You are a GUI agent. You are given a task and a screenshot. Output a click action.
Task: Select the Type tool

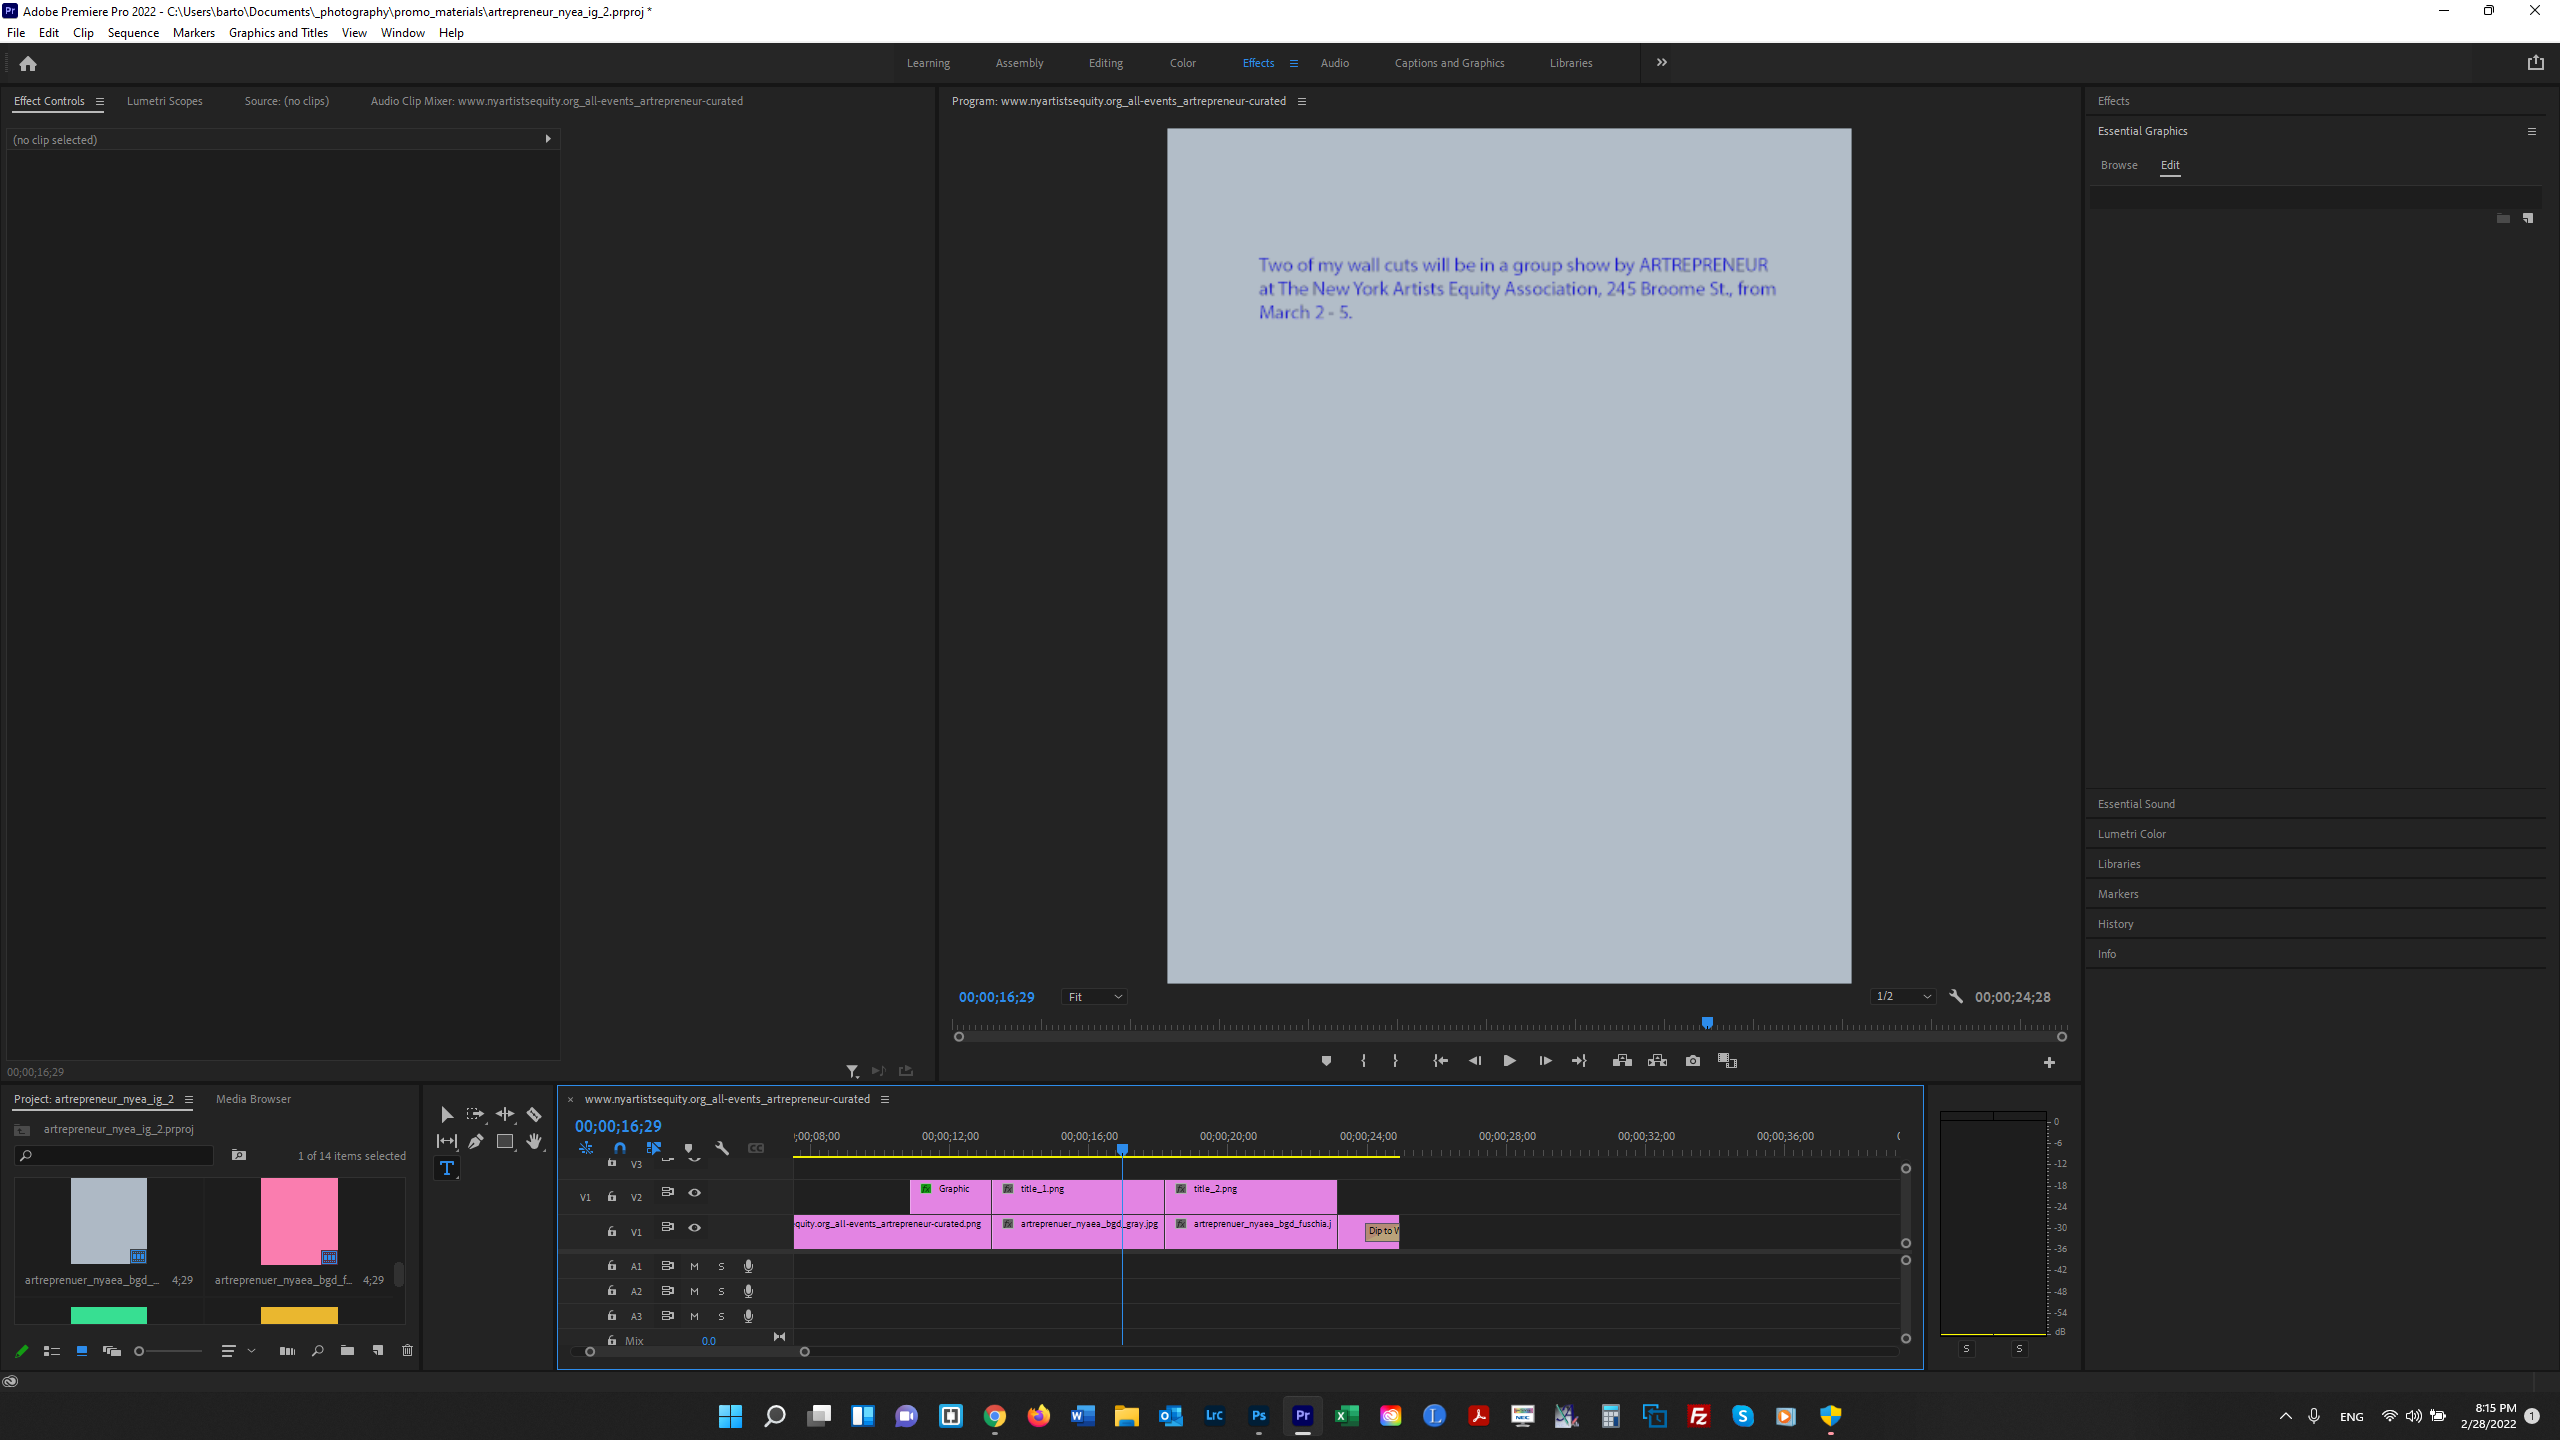coord(446,1168)
